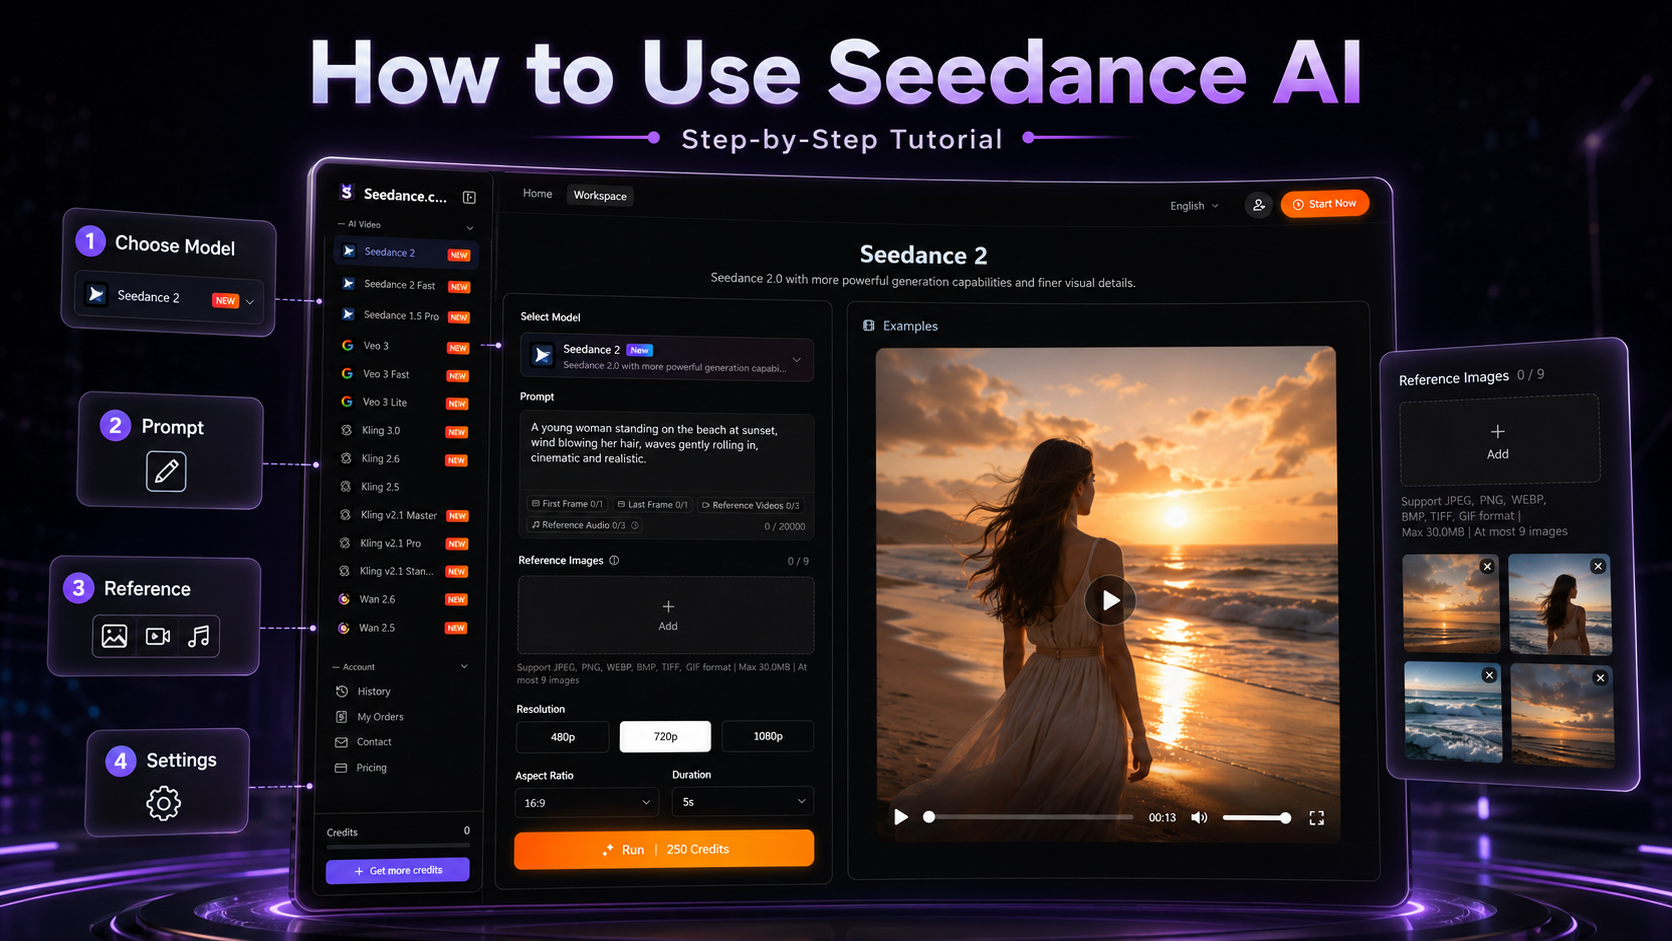
Task: Click Get more credits button
Action: point(398,871)
